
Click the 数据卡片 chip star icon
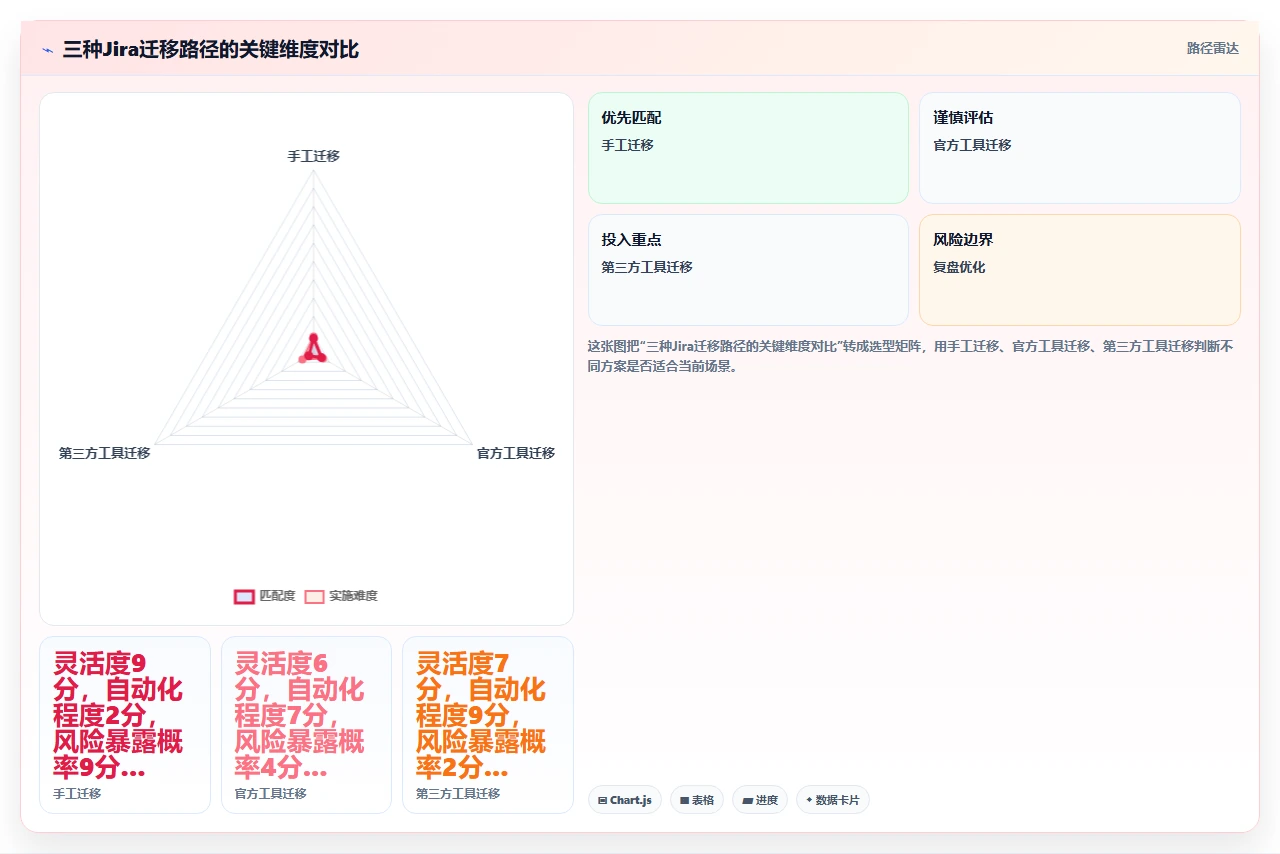(x=809, y=800)
